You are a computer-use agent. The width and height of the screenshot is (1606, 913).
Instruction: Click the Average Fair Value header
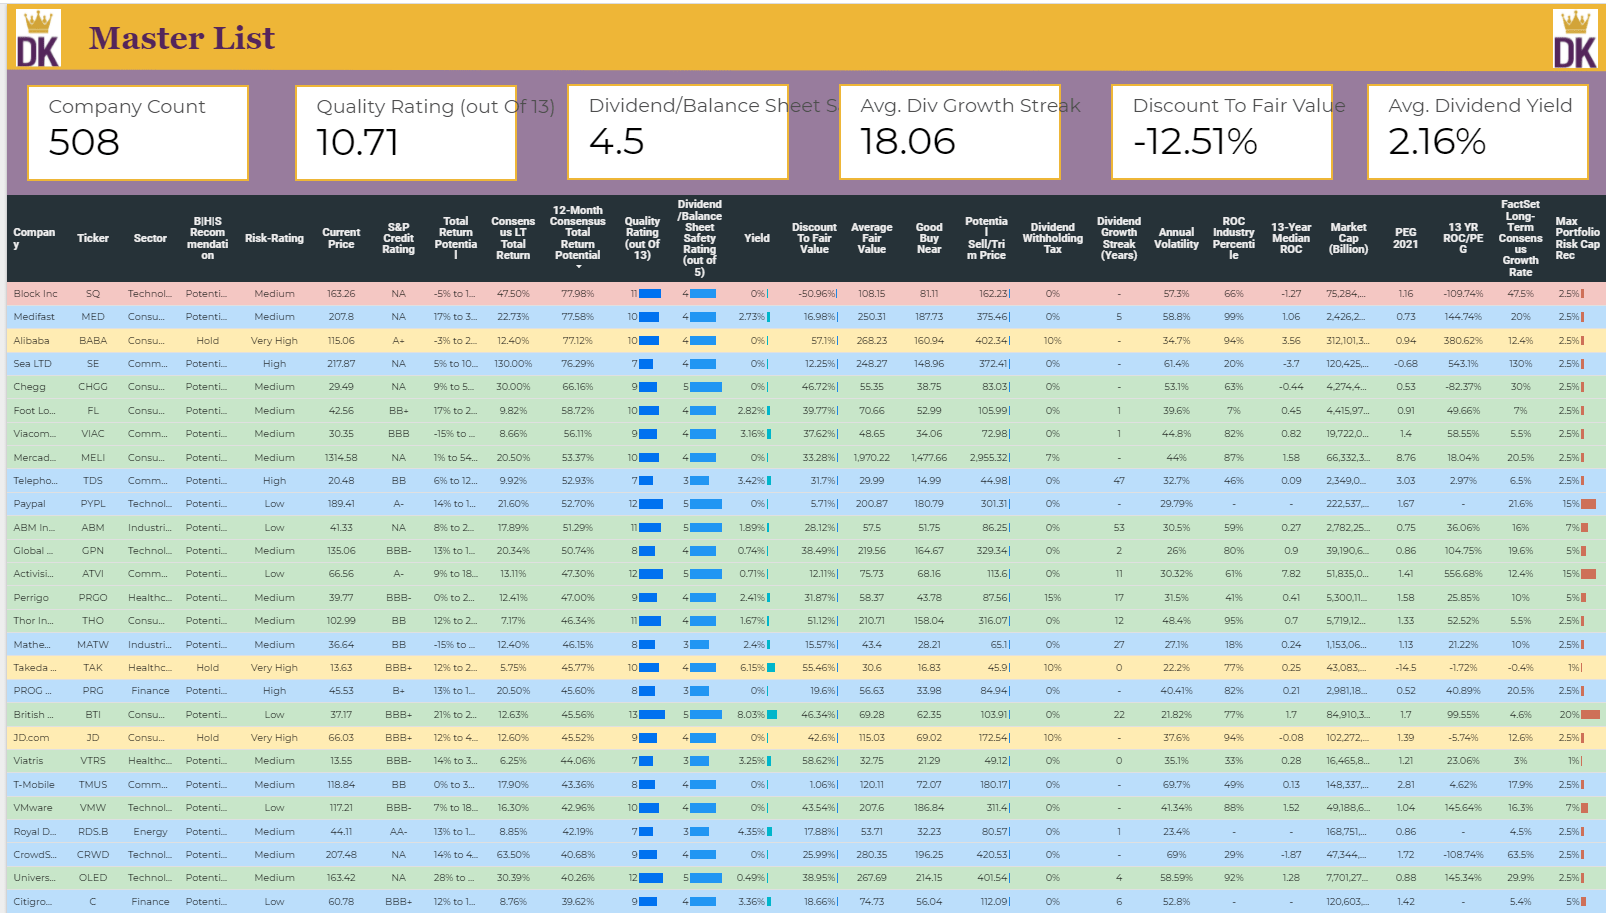(x=872, y=238)
